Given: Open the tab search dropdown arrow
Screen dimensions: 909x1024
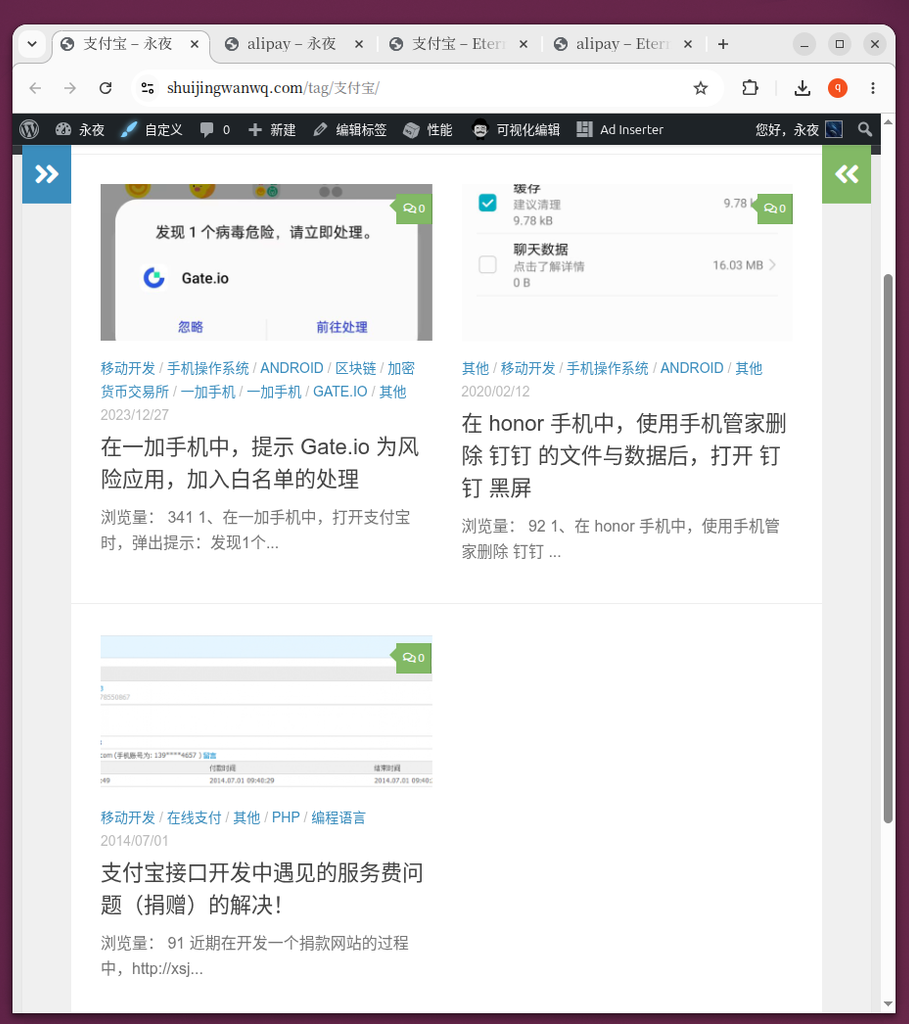Looking at the screenshot, I should point(32,44).
